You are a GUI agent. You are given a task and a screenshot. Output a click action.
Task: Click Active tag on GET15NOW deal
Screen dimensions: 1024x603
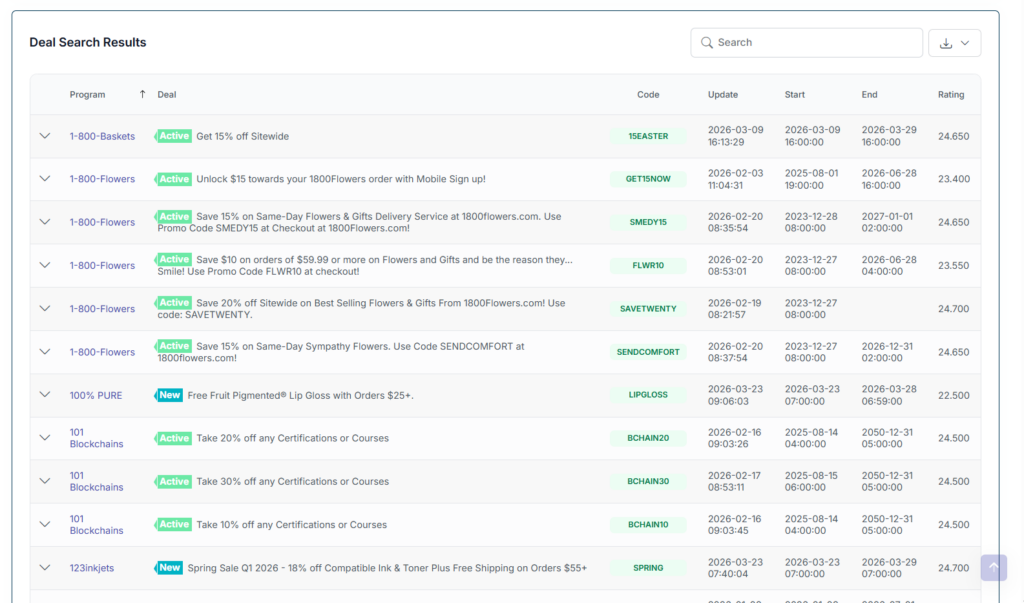pyautogui.click(x=174, y=179)
